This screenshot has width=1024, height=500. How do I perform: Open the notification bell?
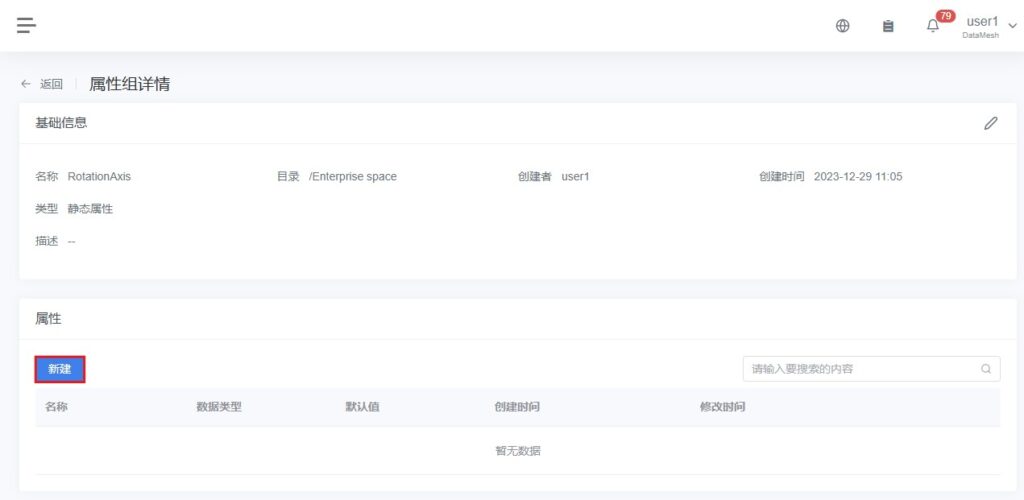tap(932, 27)
